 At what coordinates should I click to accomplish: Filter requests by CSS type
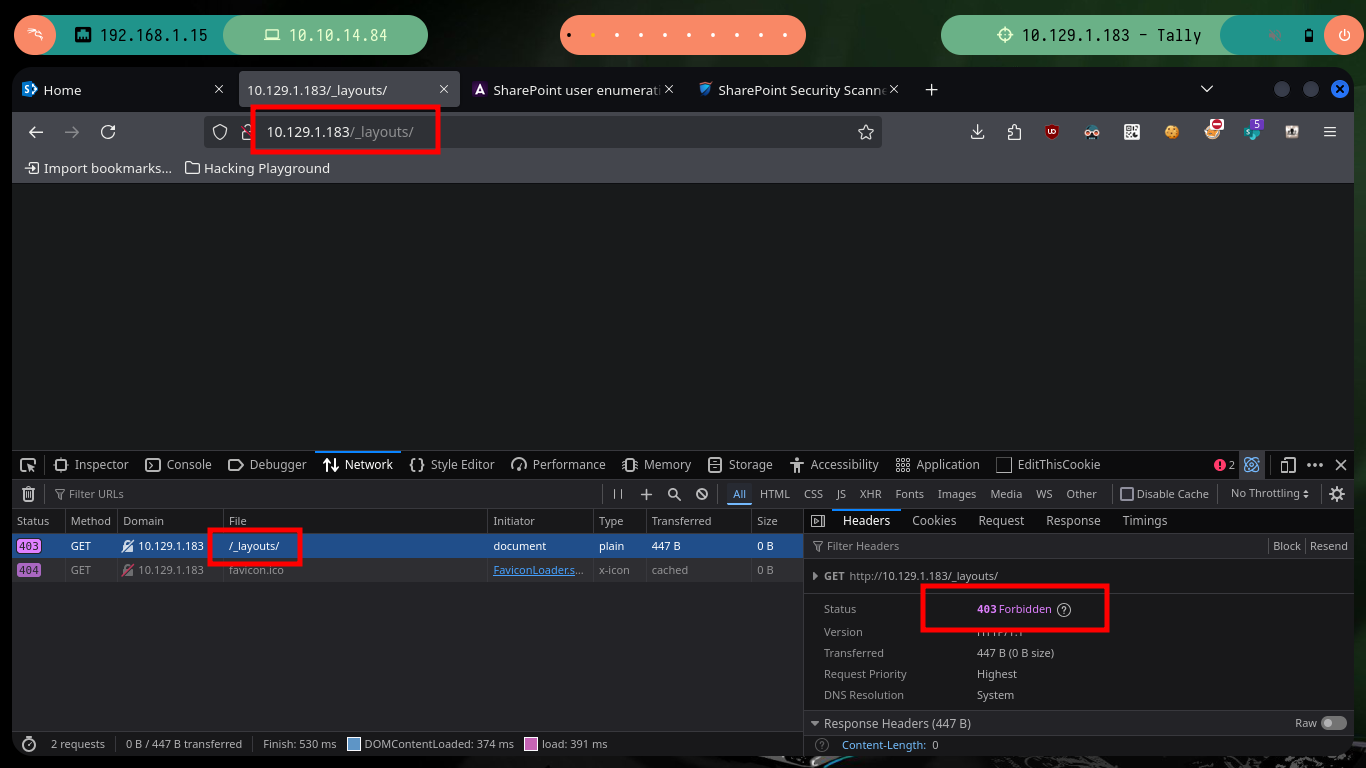pyautogui.click(x=814, y=494)
